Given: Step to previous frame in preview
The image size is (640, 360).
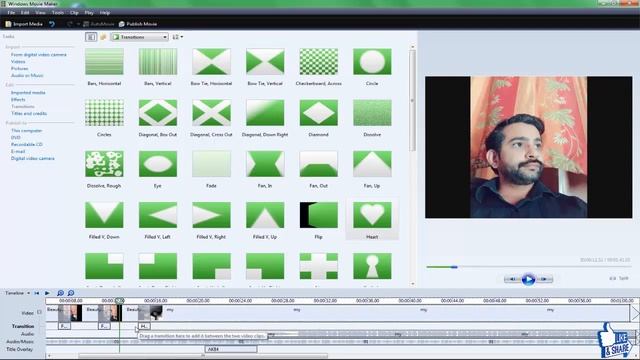Looking at the screenshot, I should (513, 279).
